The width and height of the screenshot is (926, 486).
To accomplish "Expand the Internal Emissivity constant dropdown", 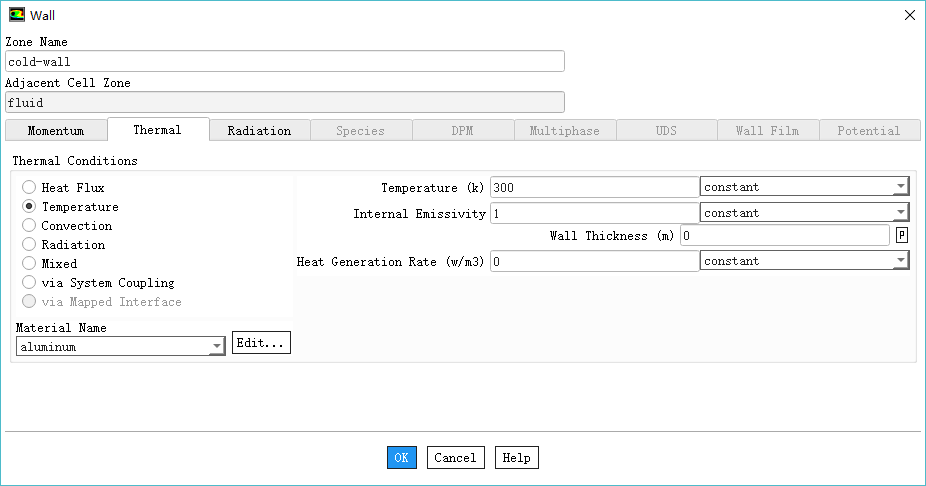I will pos(804,213).
